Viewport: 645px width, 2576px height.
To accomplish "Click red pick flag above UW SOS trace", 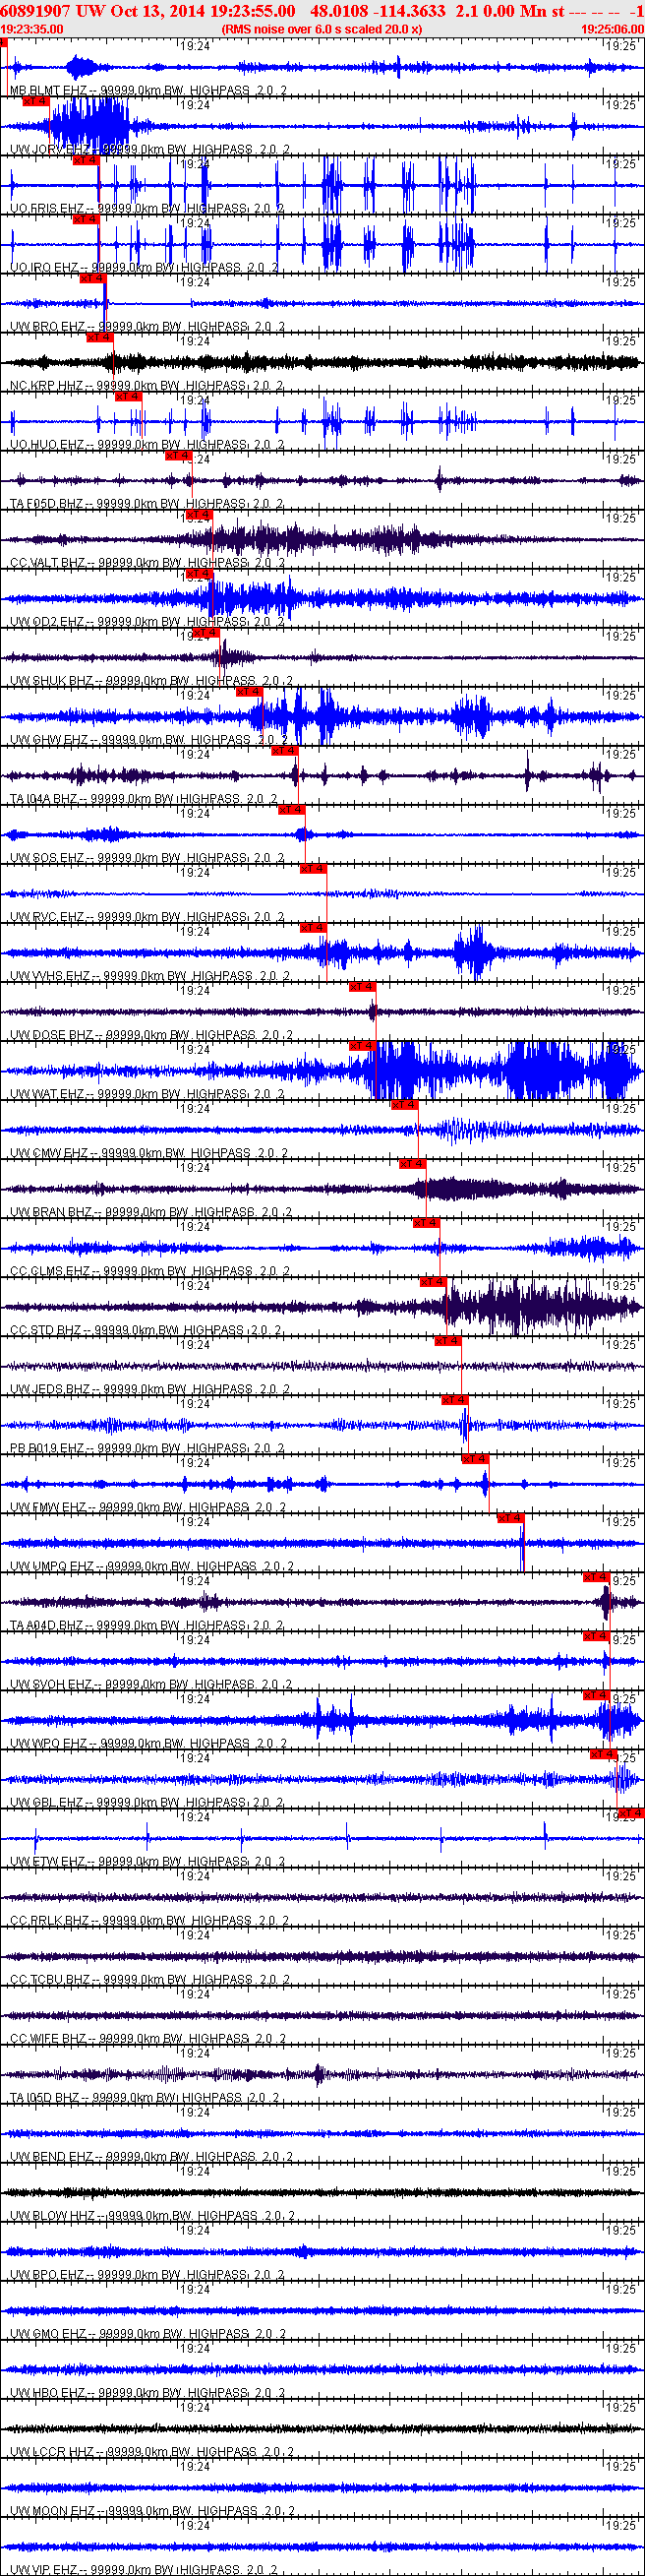I will coord(292,809).
